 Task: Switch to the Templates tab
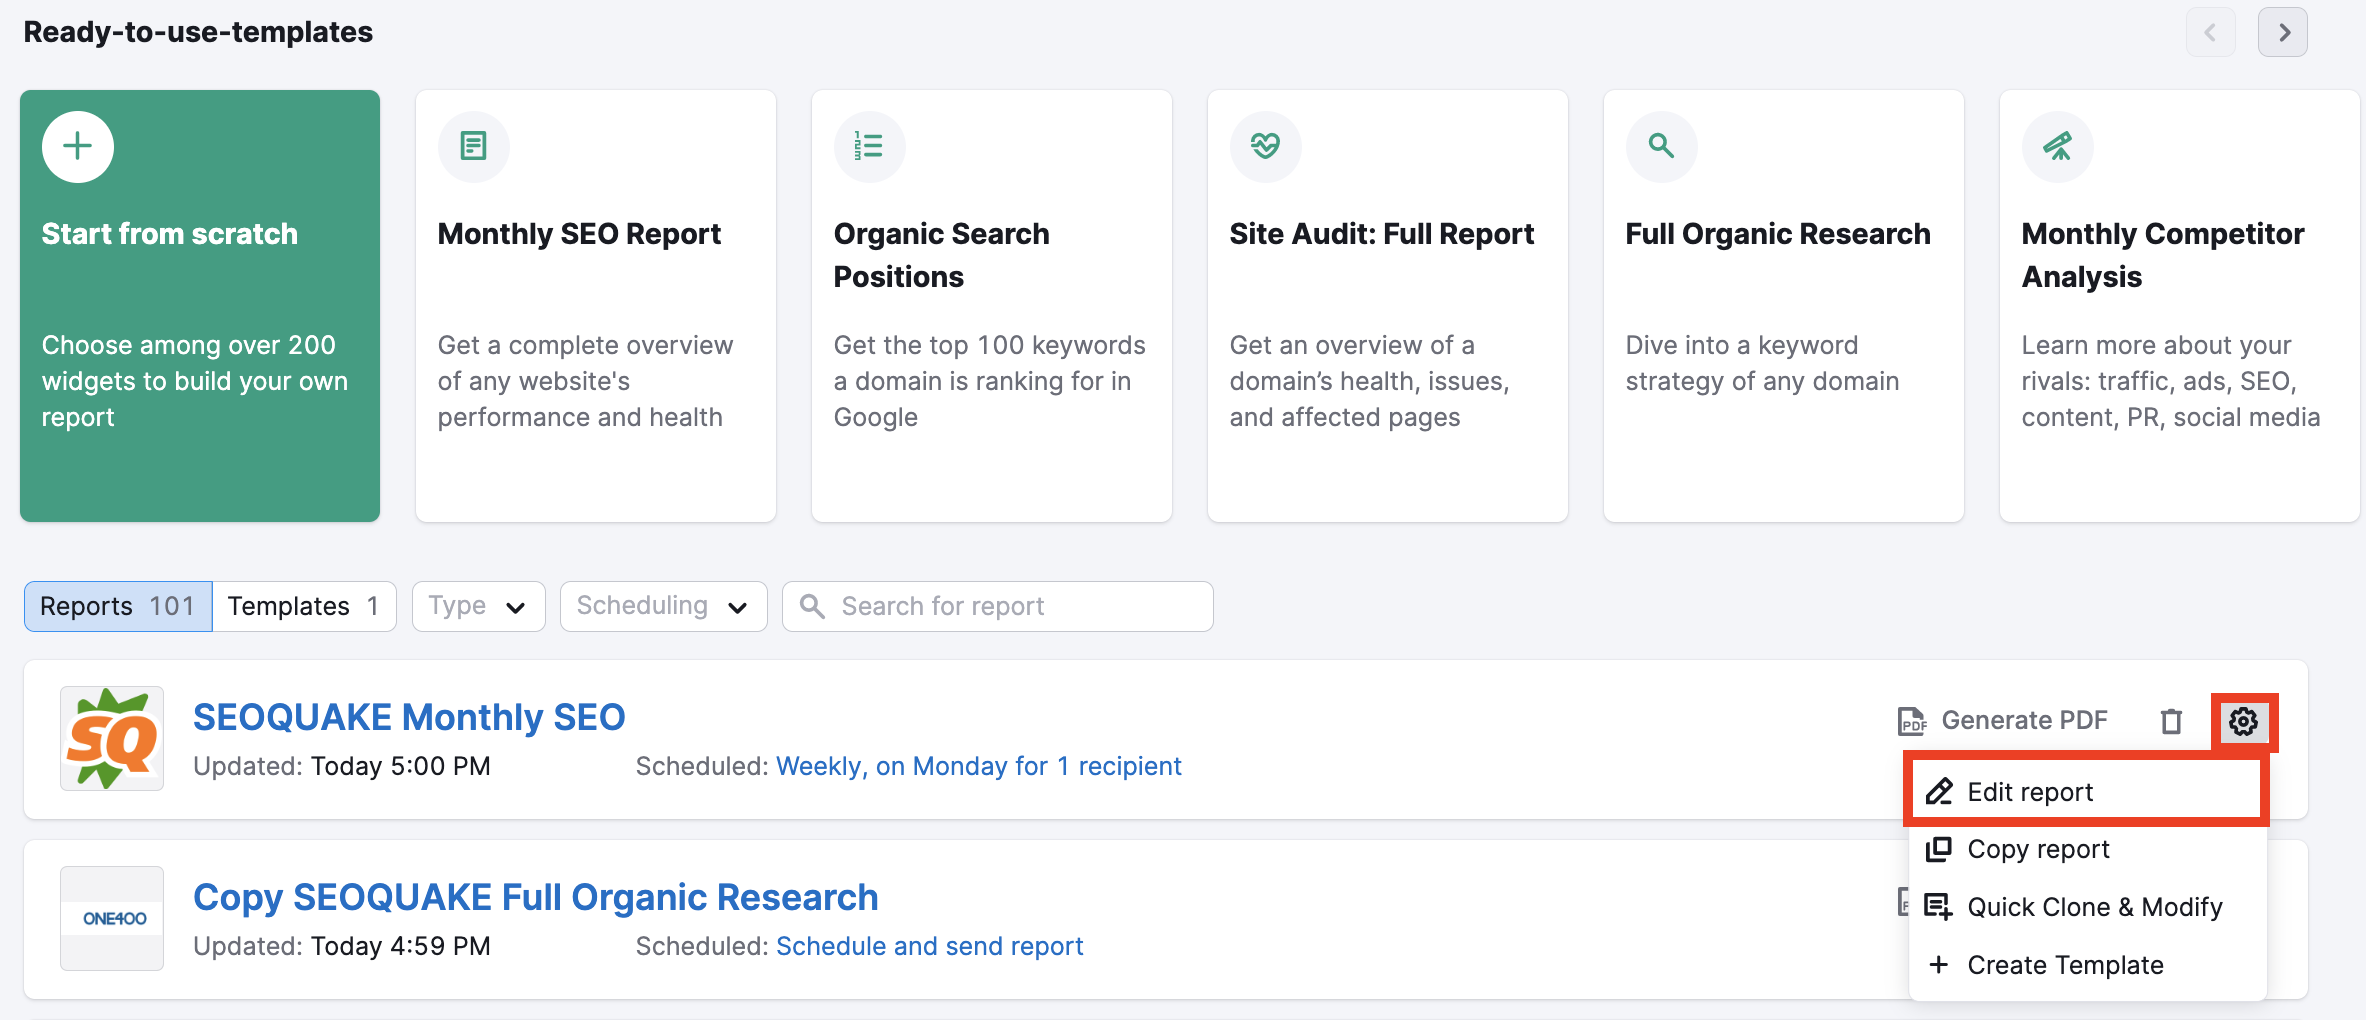tap(304, 607)
